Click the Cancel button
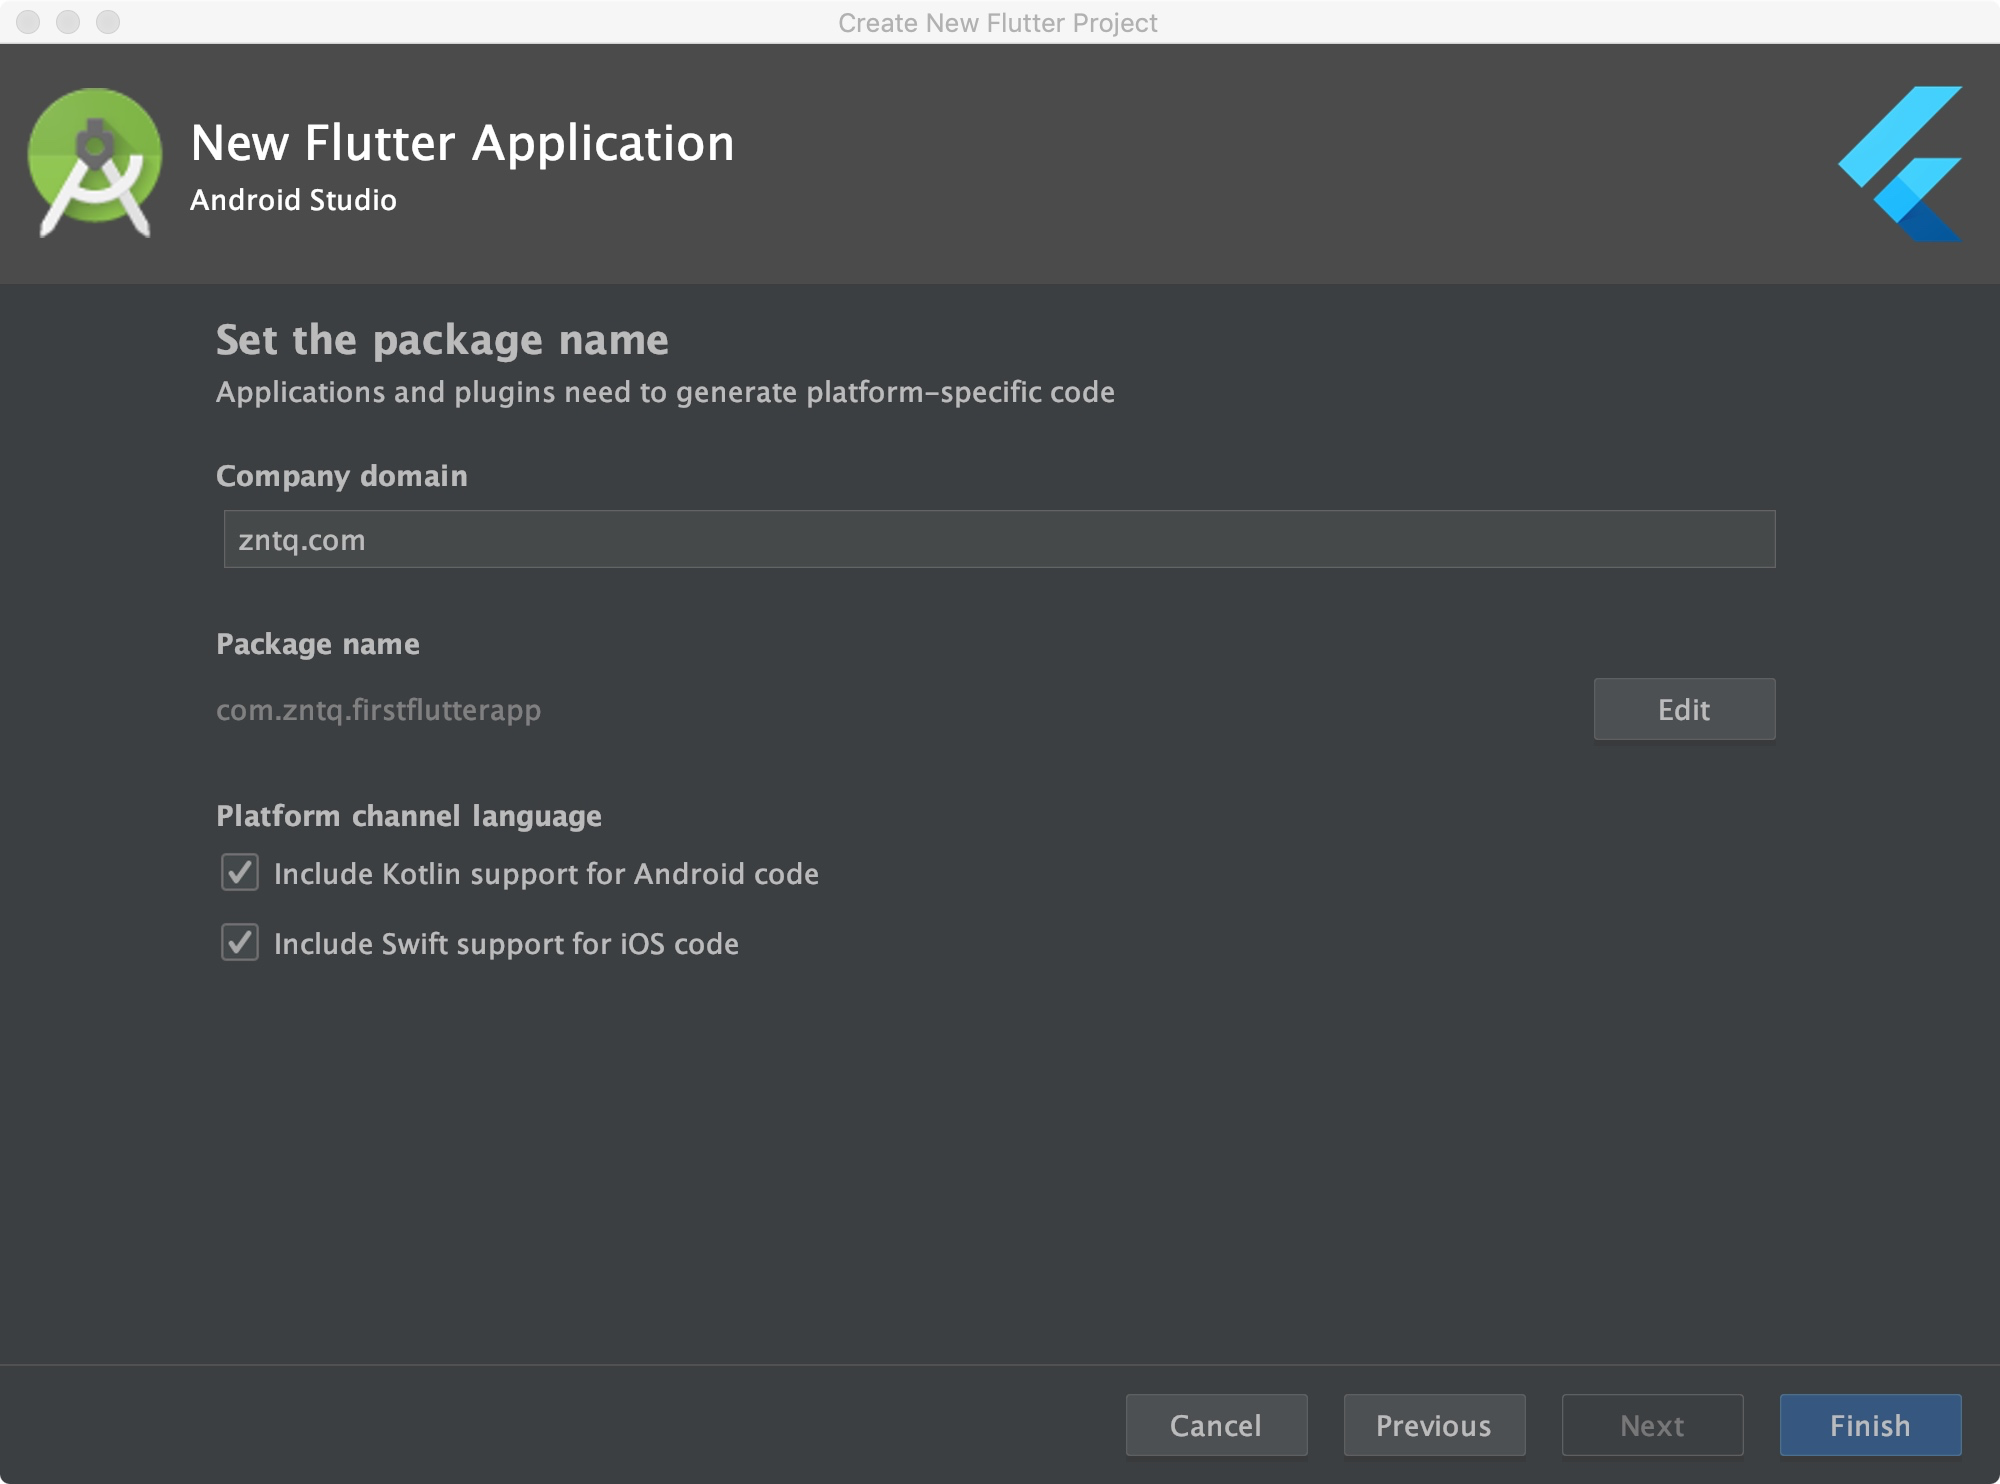Screen dimensions: 2000x1484 point(1216,1425)
